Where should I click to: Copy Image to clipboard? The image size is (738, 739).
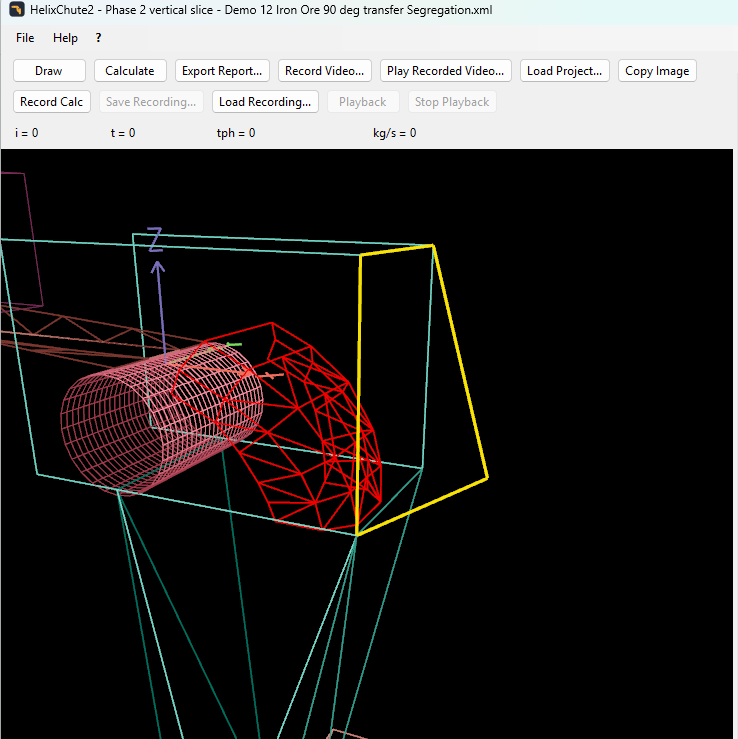[x=657, y=71]
